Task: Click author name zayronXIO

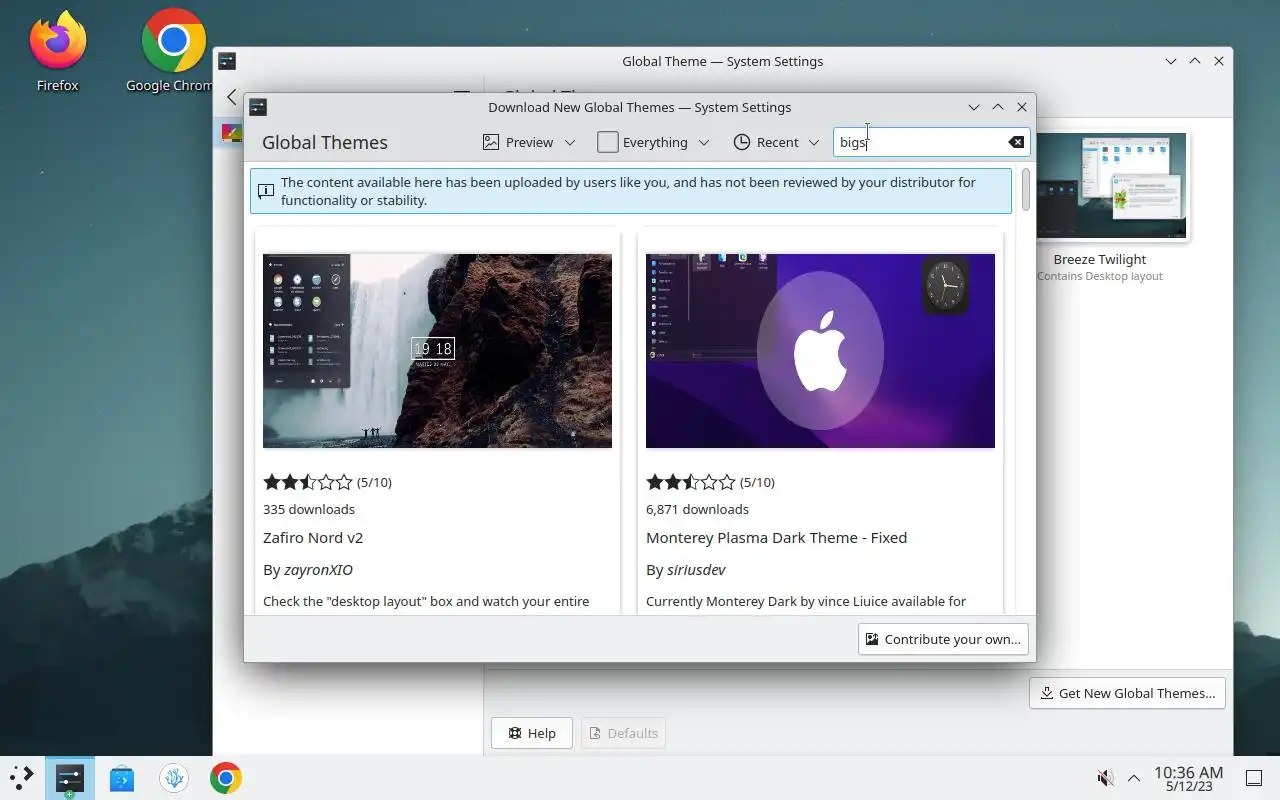Action: (318, 570)
